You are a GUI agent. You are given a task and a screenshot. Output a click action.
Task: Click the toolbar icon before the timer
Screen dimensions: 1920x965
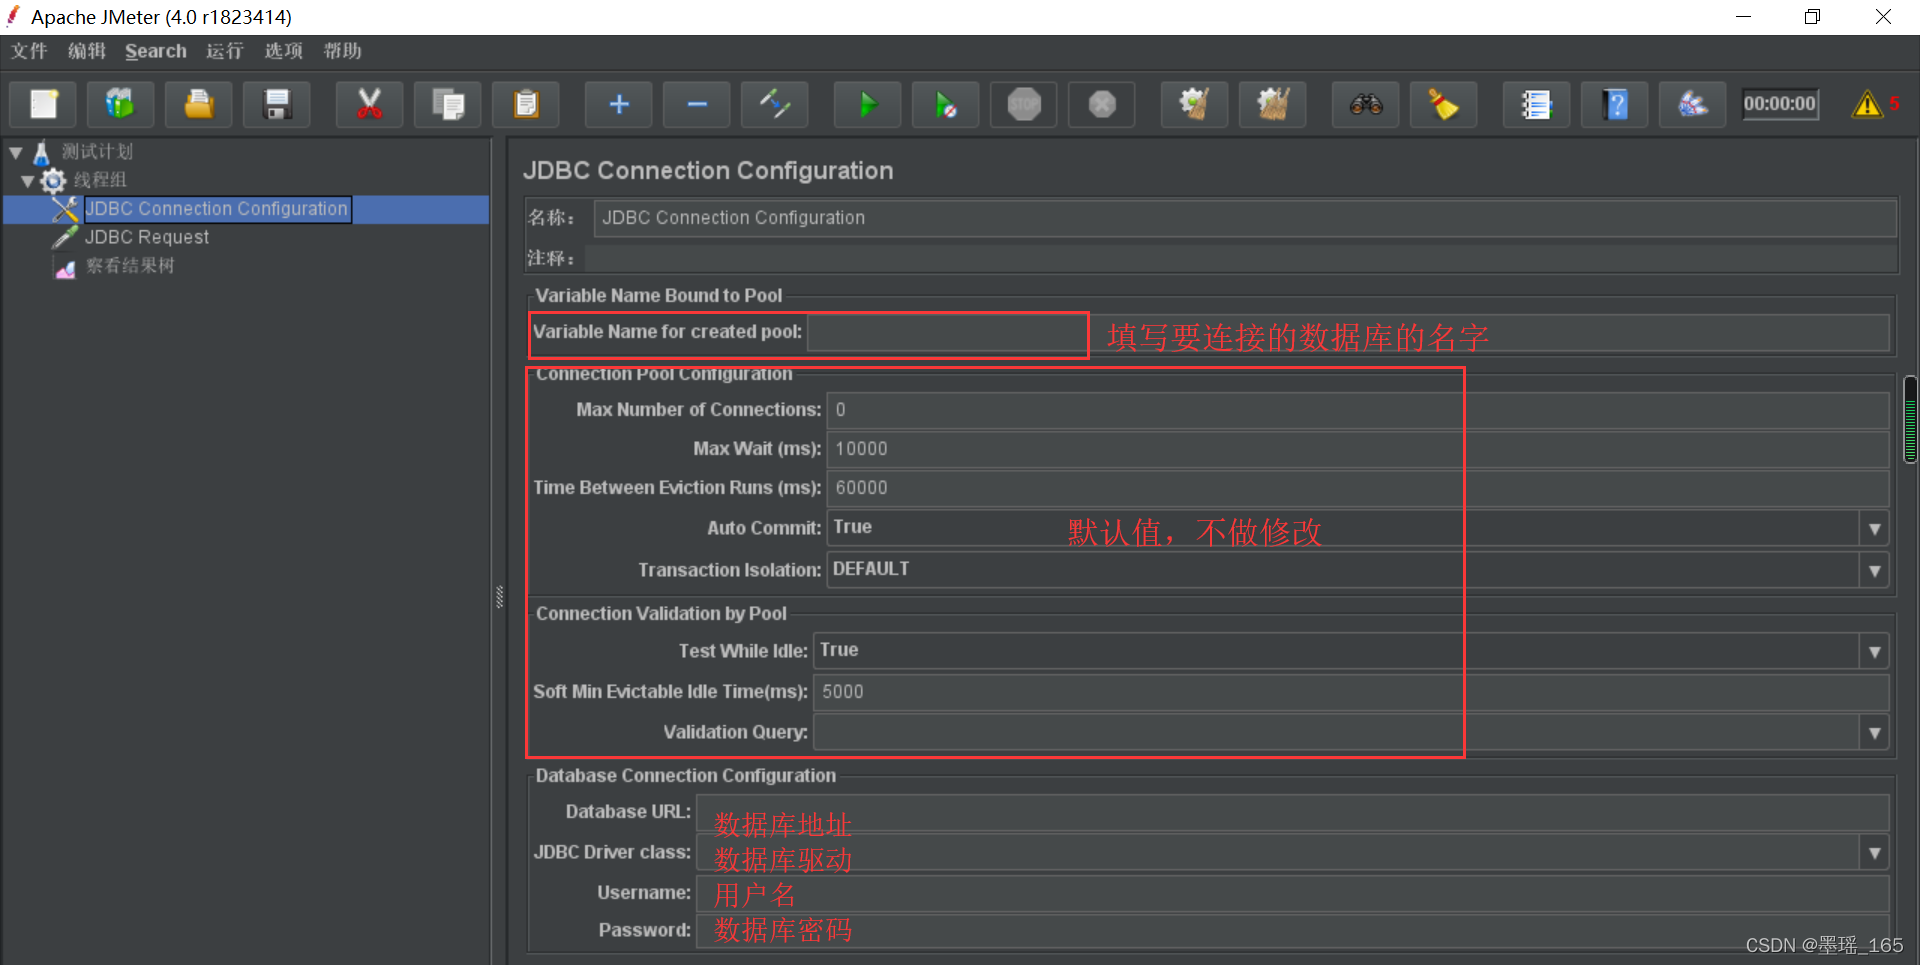(x=1693, y=104)
